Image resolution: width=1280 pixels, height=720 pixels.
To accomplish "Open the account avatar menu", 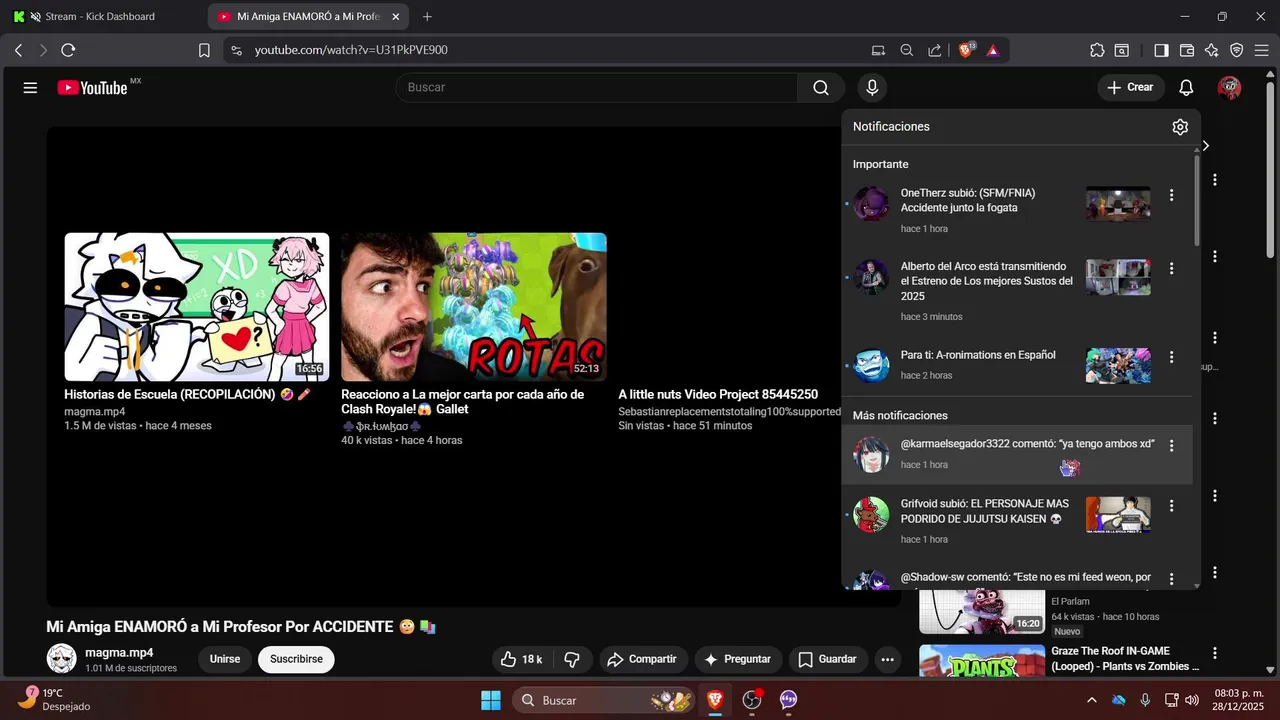I will click(1229, 88).
